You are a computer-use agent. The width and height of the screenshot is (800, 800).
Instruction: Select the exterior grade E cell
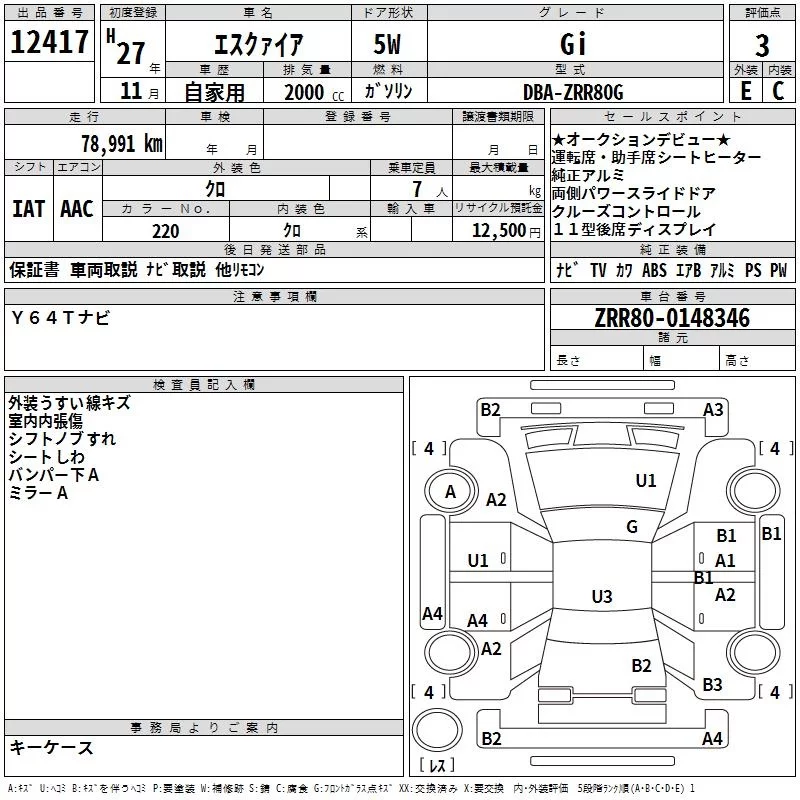[x=745, y=90]
